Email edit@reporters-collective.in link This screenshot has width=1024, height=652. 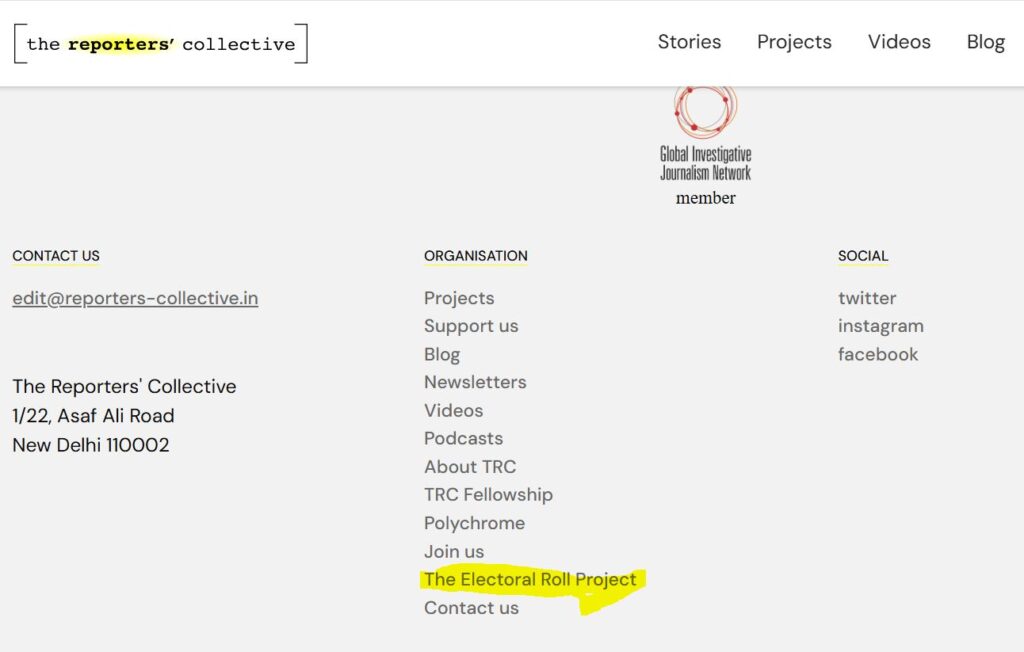point(135,298)
